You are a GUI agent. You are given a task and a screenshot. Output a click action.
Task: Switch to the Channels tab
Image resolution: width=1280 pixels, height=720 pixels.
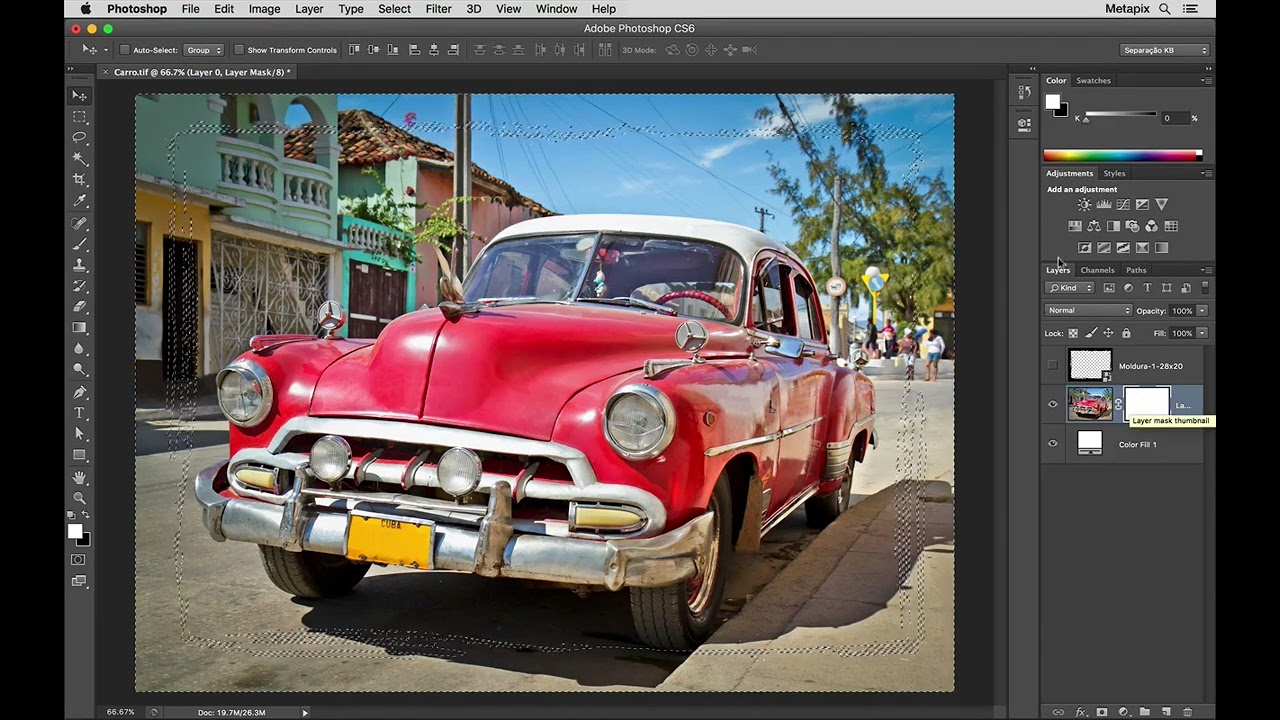[x=1097, y=270]
